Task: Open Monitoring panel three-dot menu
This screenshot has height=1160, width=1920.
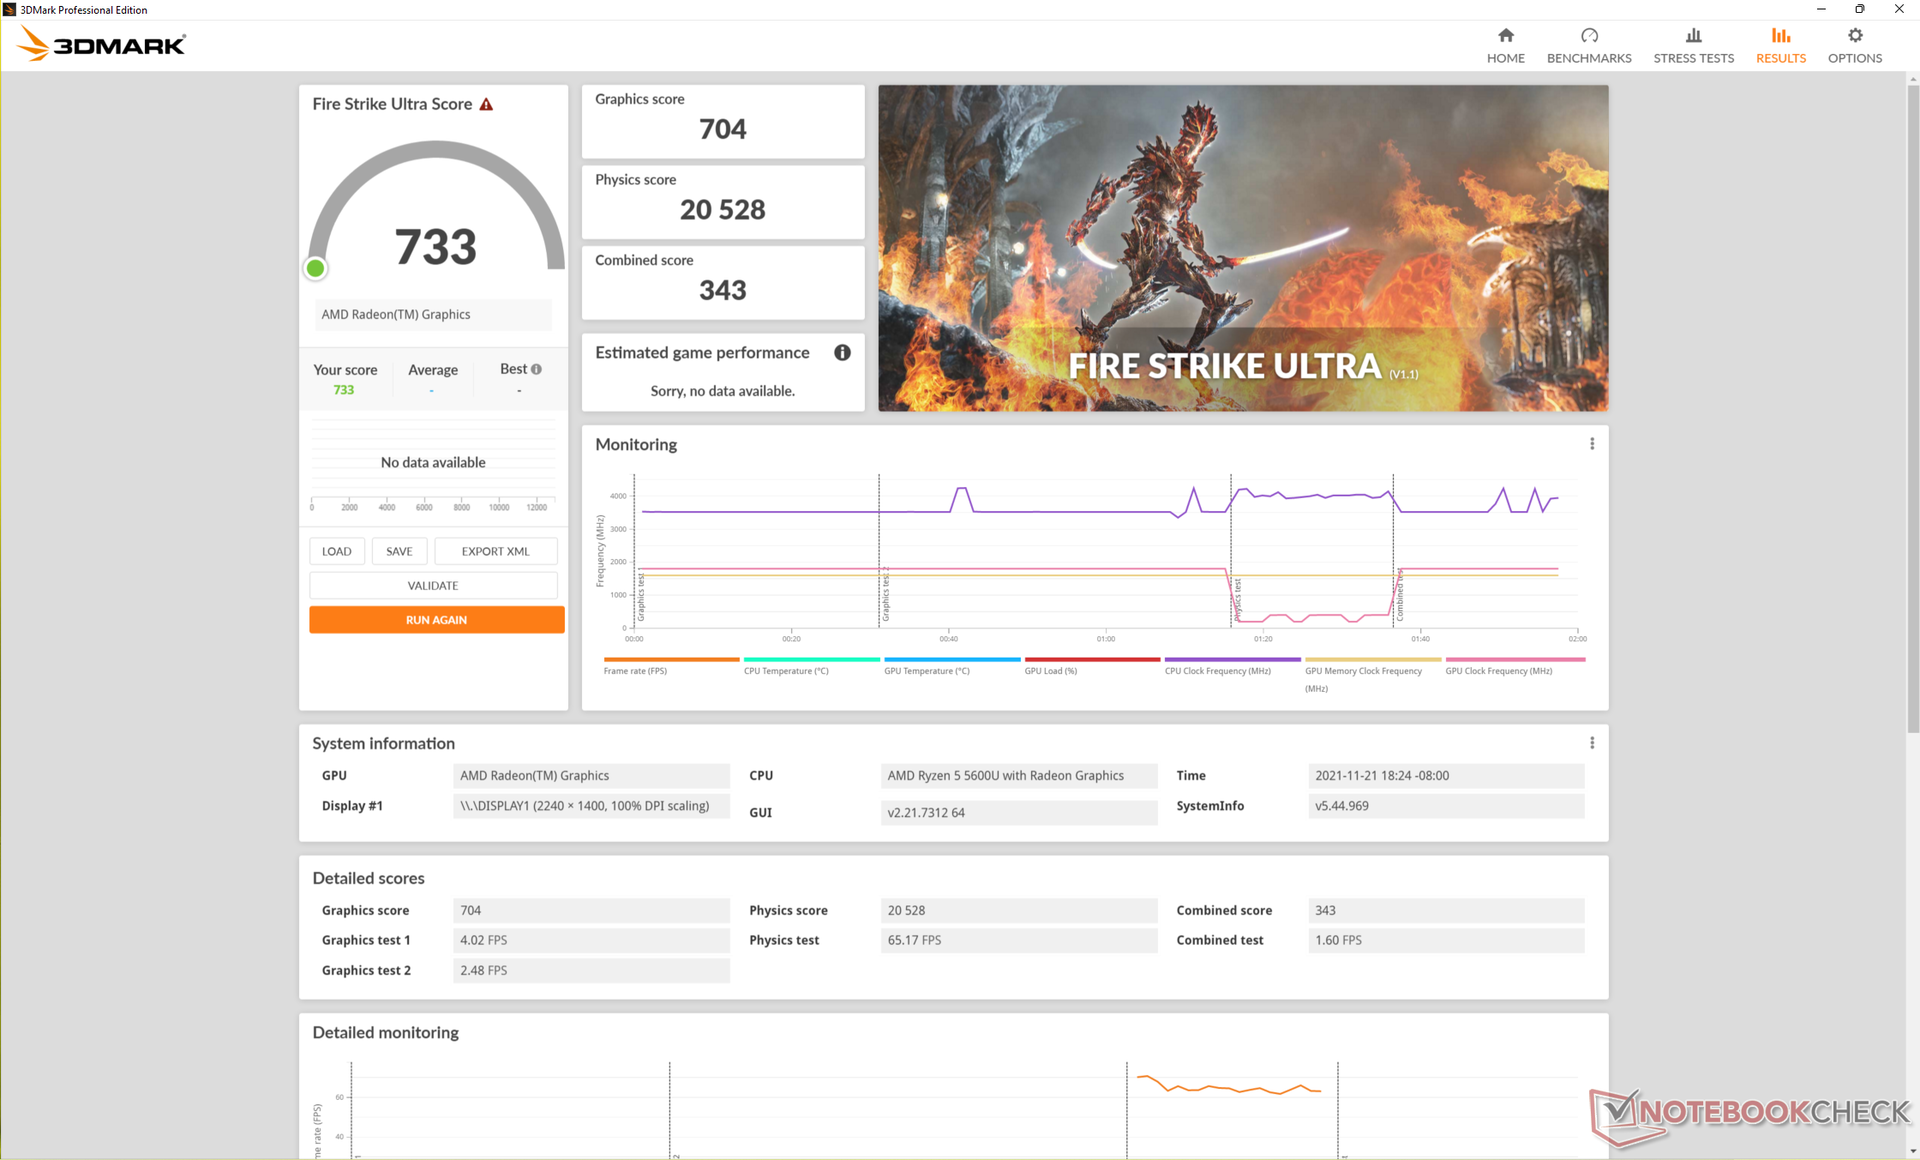Action: pyautogui.click(x=1592, y=444)
